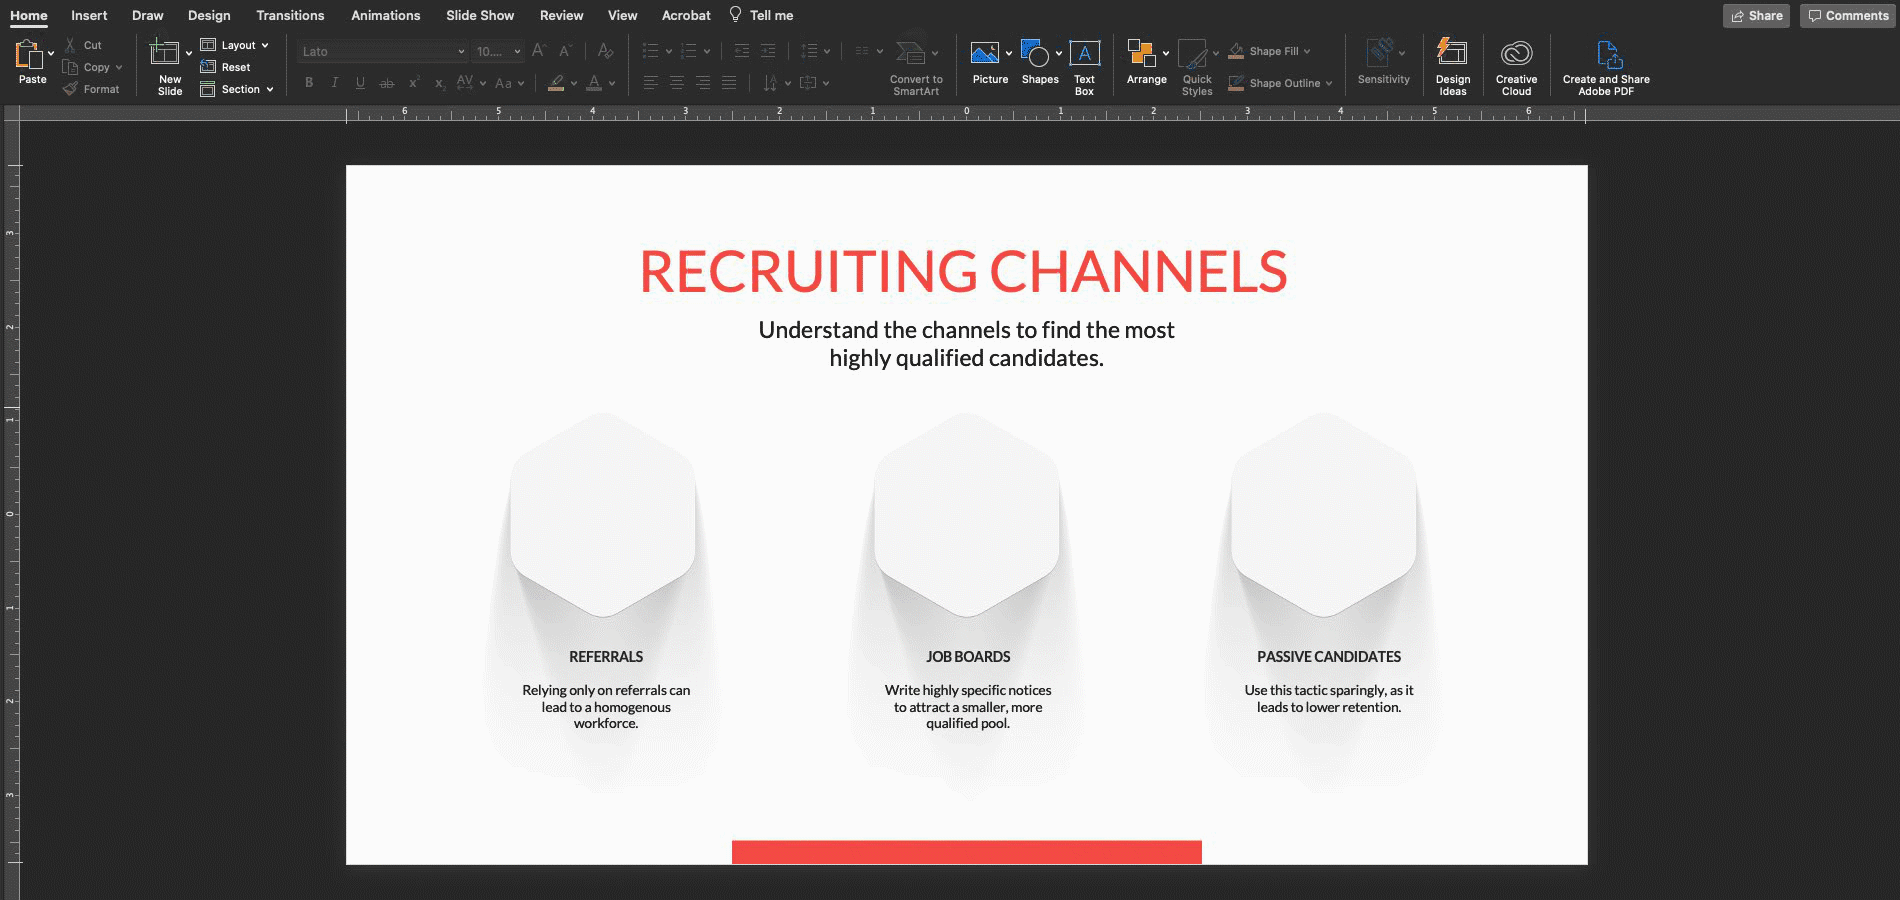
Task: Select the Format Painter icon
Action: [70, 88]
